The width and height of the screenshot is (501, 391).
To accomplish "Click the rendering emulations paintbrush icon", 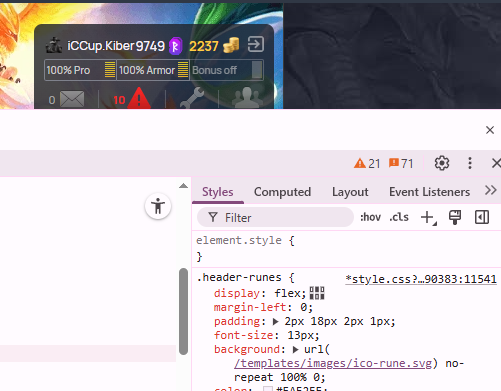I will coord(455,217).
